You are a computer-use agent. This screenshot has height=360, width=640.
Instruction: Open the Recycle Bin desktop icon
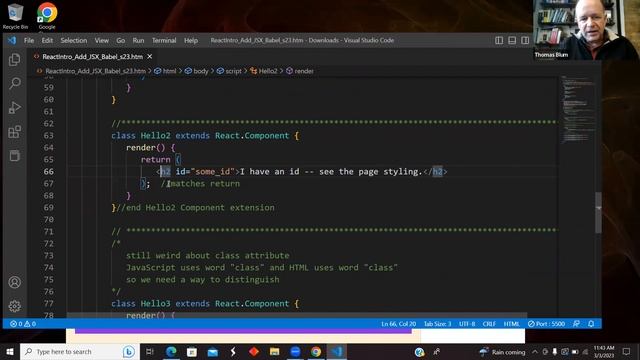click(x=16, y=16)
